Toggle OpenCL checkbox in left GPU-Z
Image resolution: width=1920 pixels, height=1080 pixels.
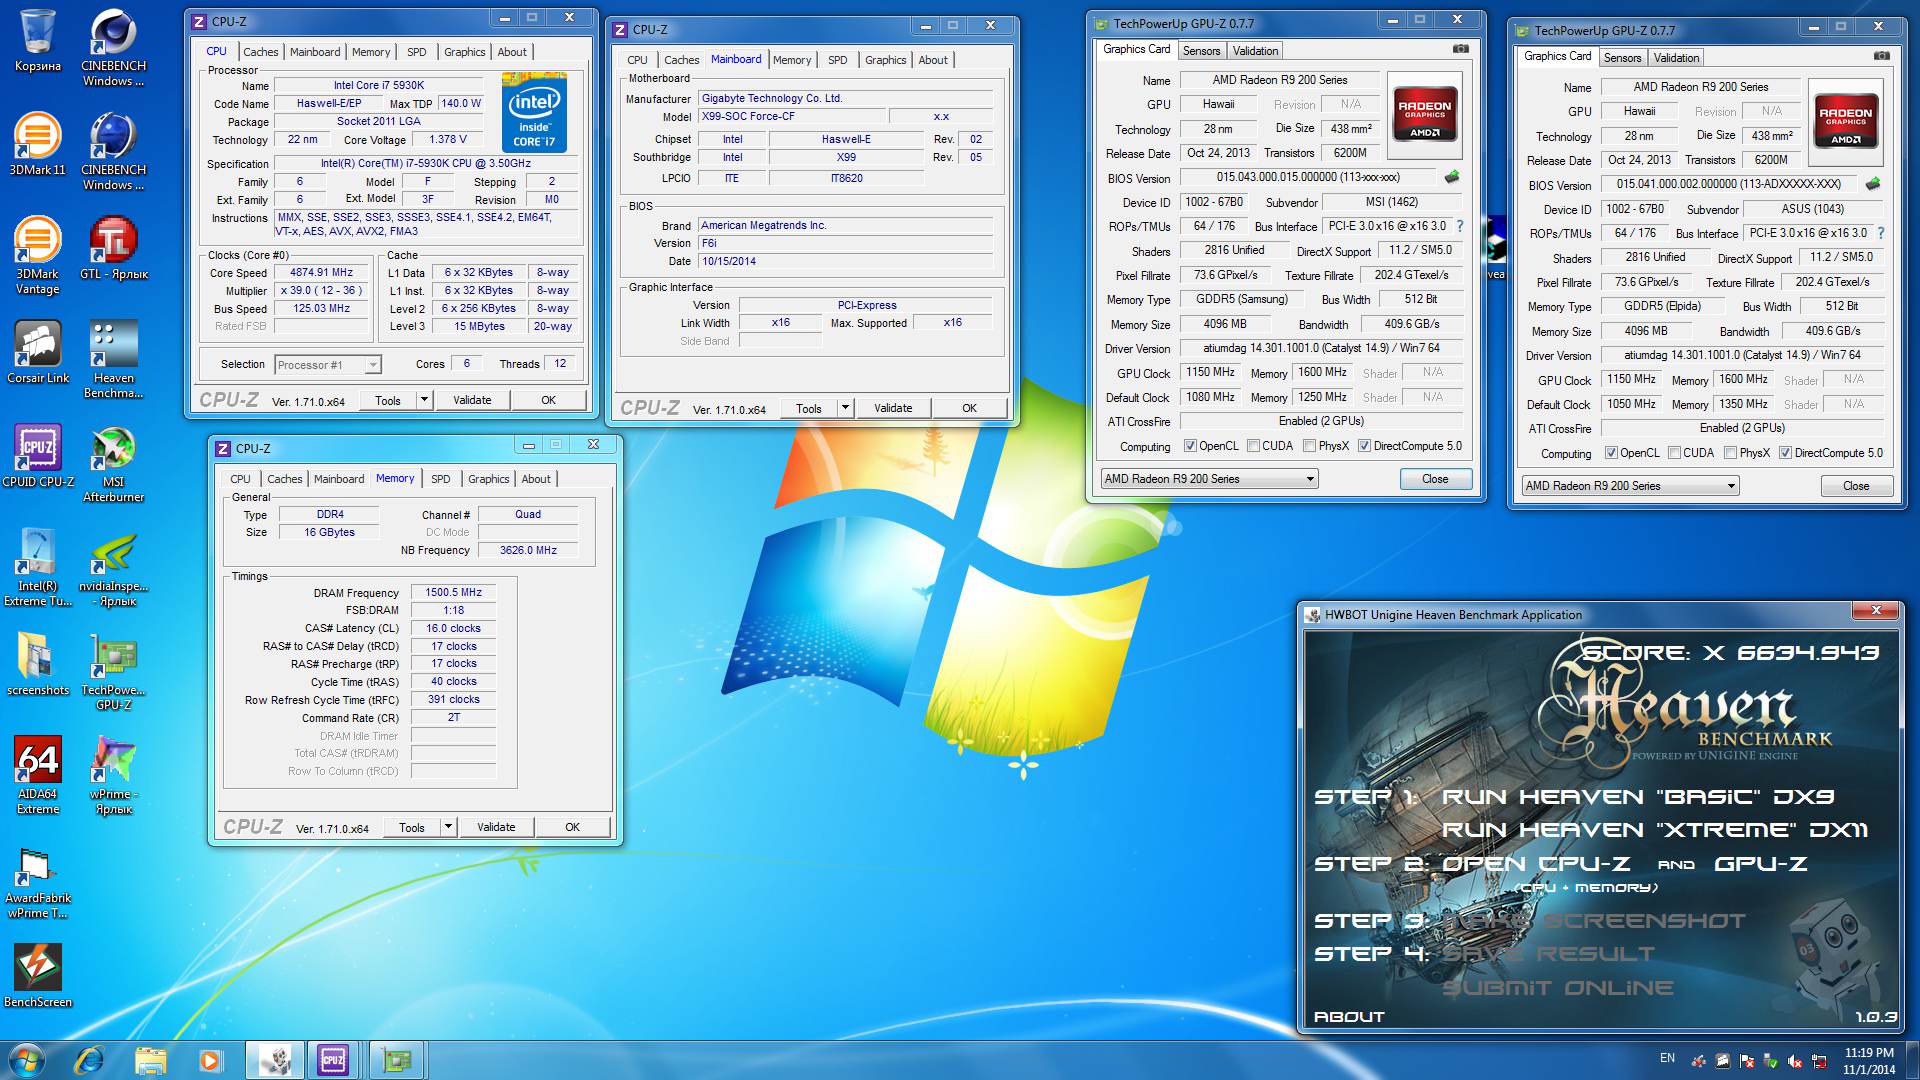coord(1190,446)
